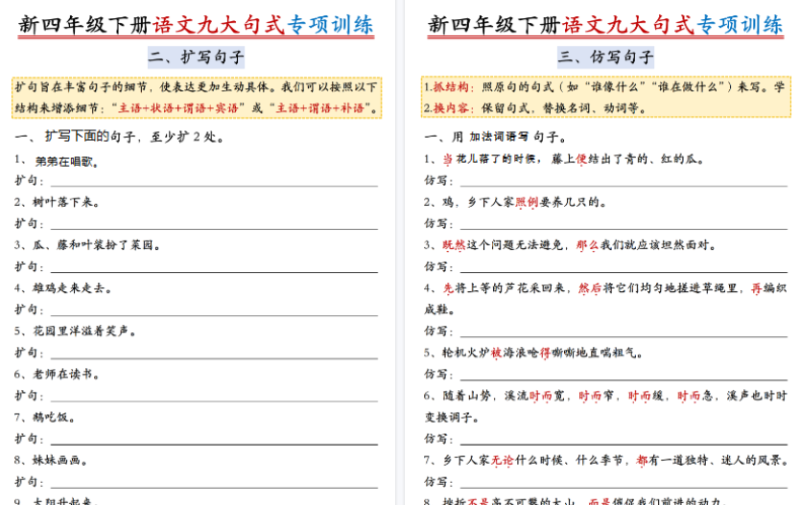Click the sentence "妹妹画画。"
The height and width of the screenshot is (505, 800).
pos(60,461)
